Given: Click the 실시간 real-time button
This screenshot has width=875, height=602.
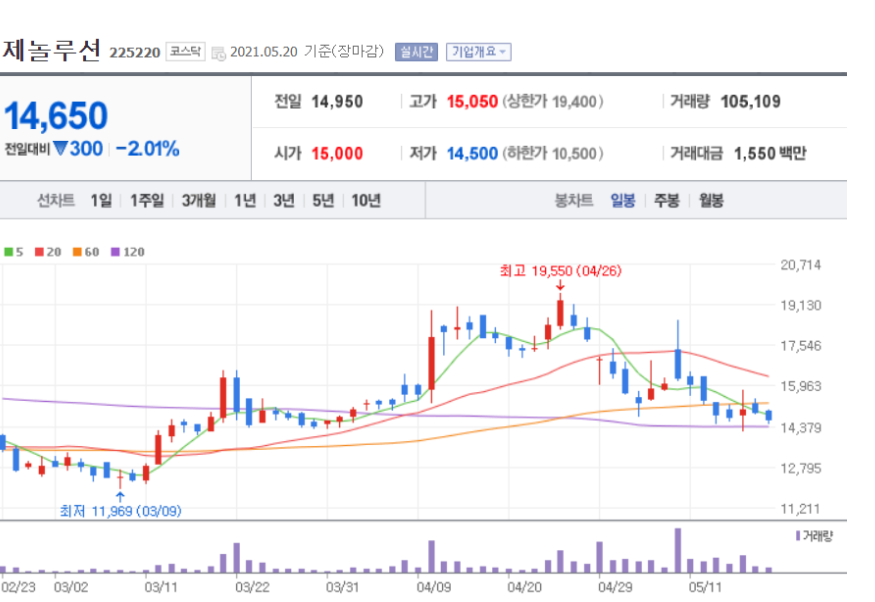Looking at the screenshot, I should 416,52.
